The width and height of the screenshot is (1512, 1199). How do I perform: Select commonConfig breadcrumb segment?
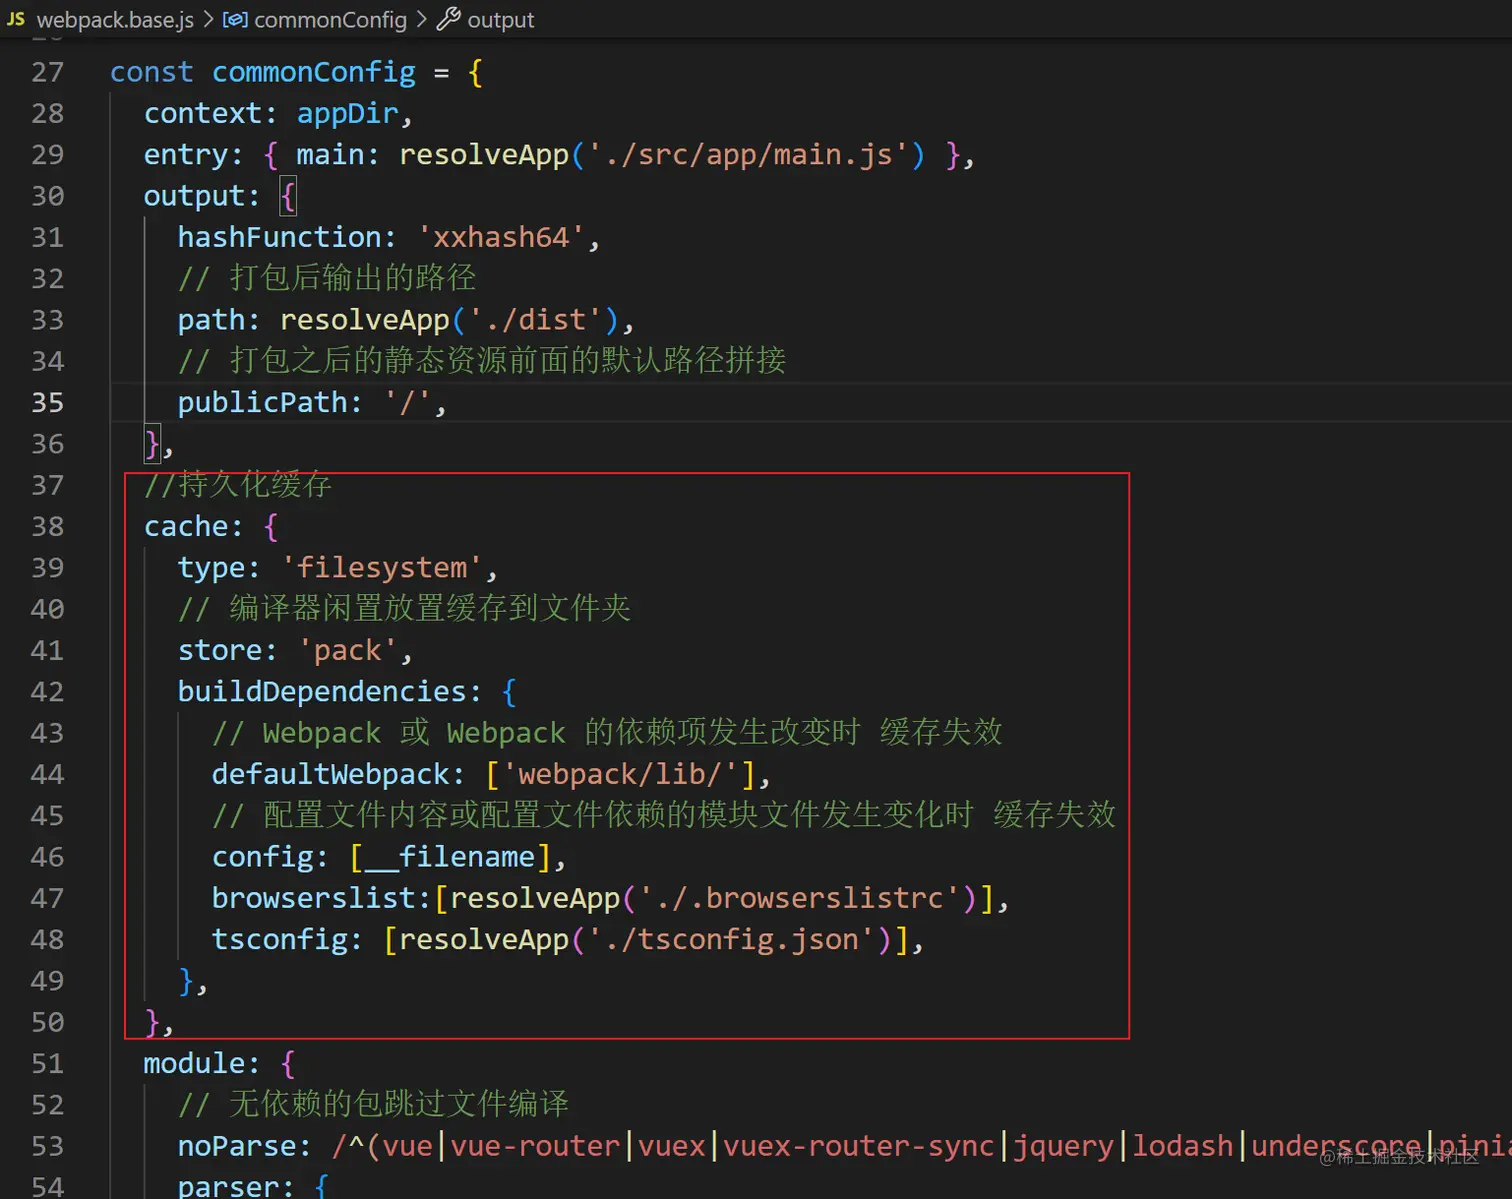coord(330,20)
